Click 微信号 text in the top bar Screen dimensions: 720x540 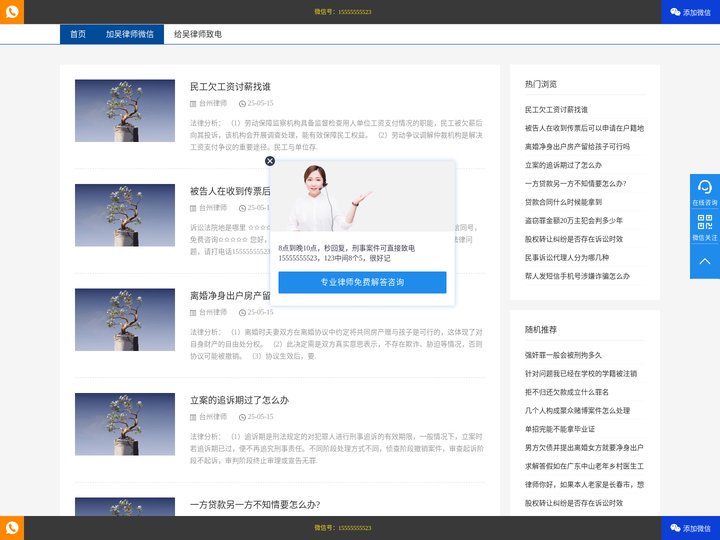[343, 12]
